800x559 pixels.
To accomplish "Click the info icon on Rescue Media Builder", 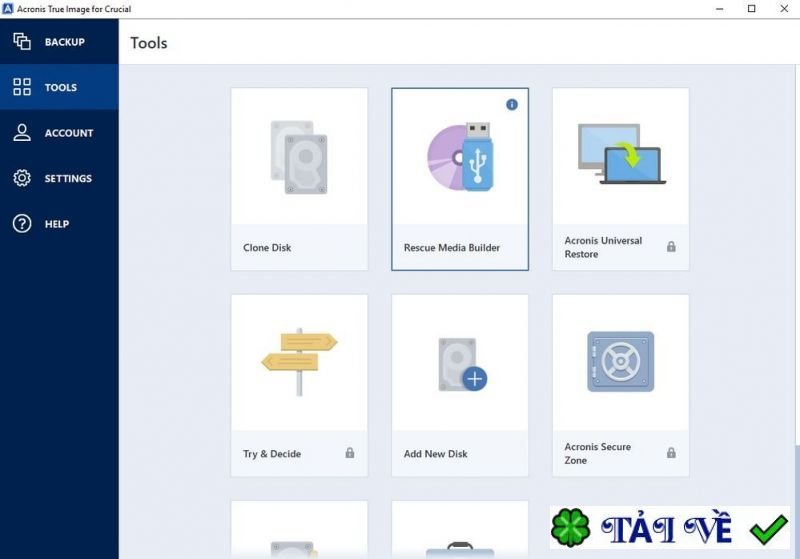I will tap(512, 105).
